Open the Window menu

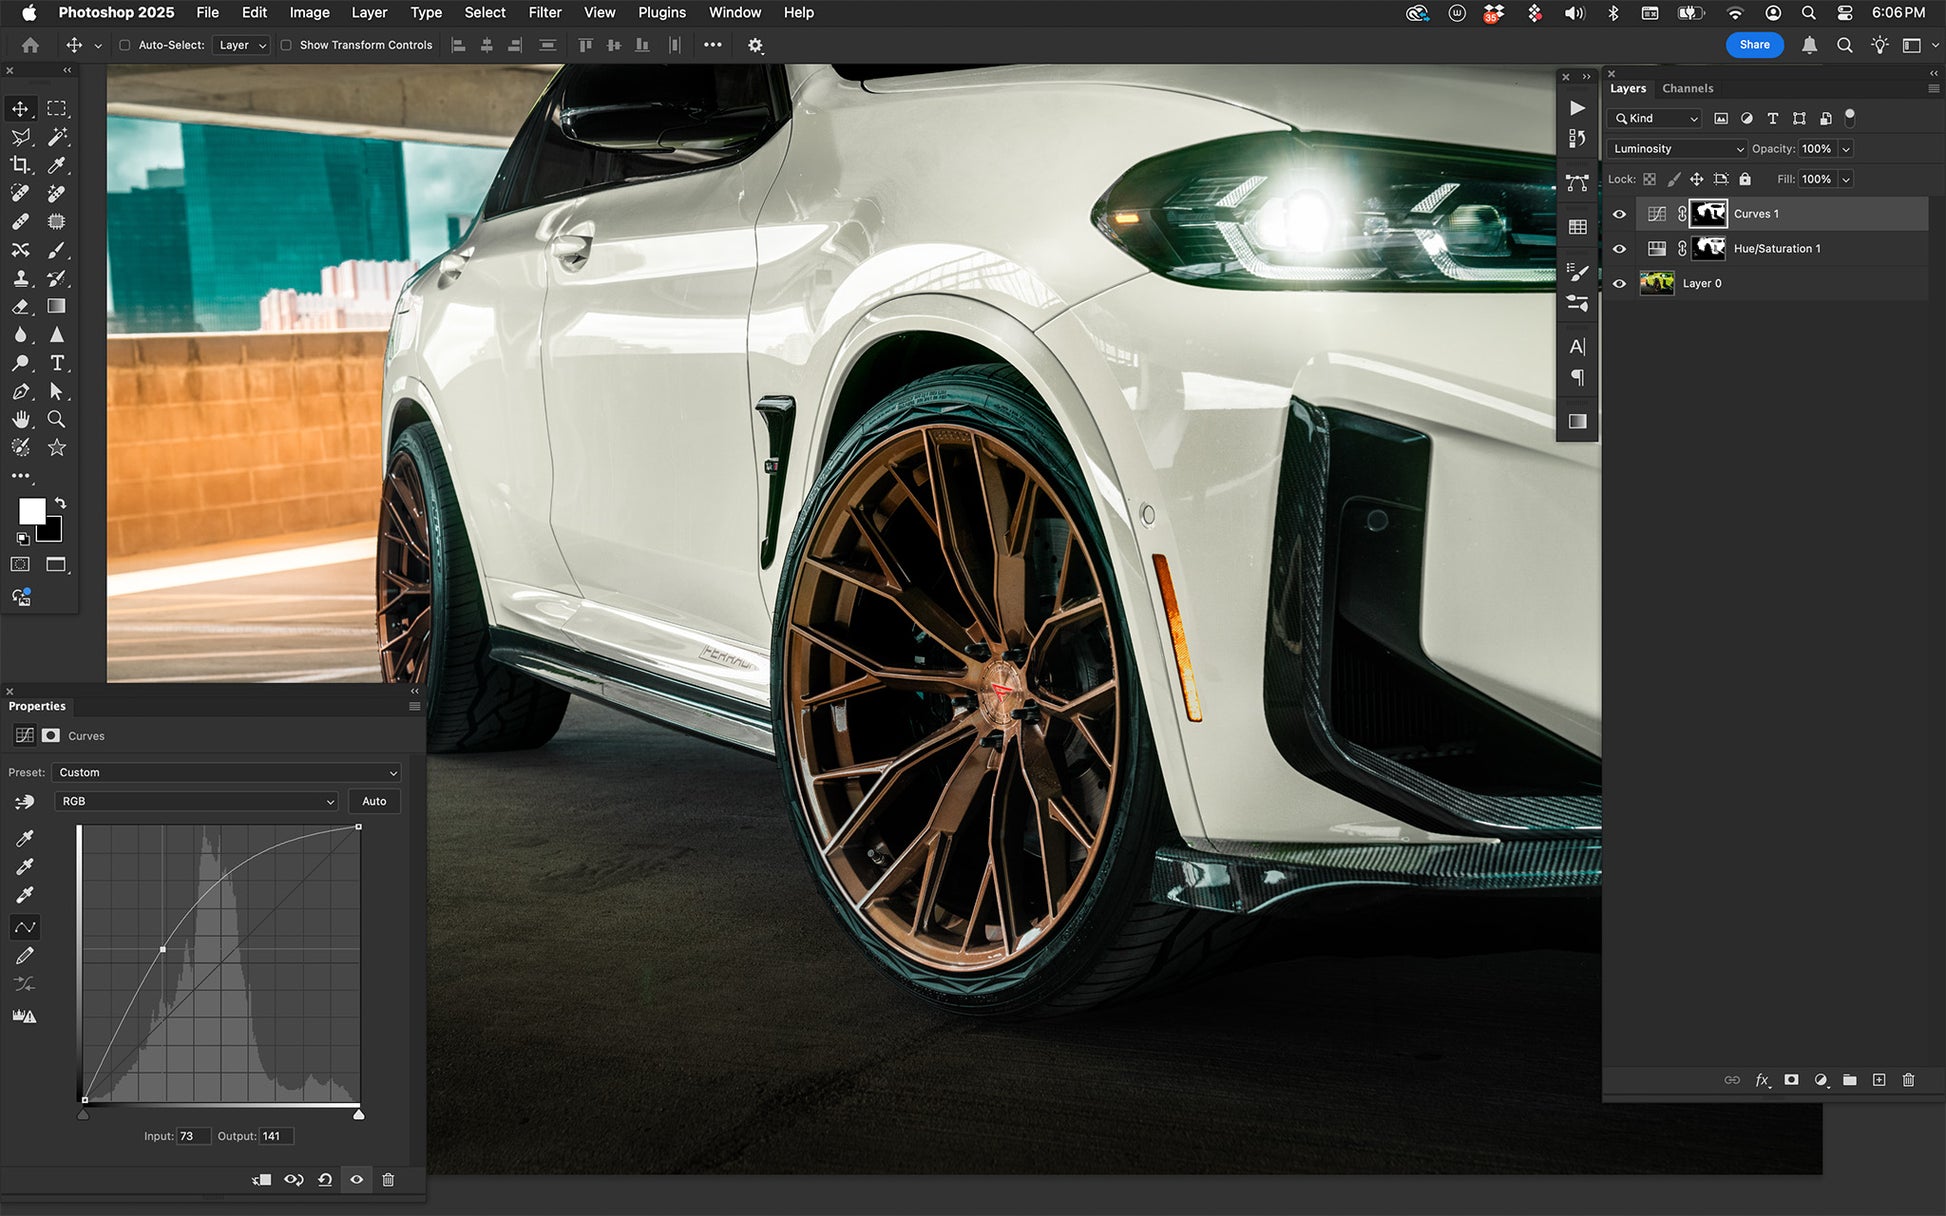735,13
